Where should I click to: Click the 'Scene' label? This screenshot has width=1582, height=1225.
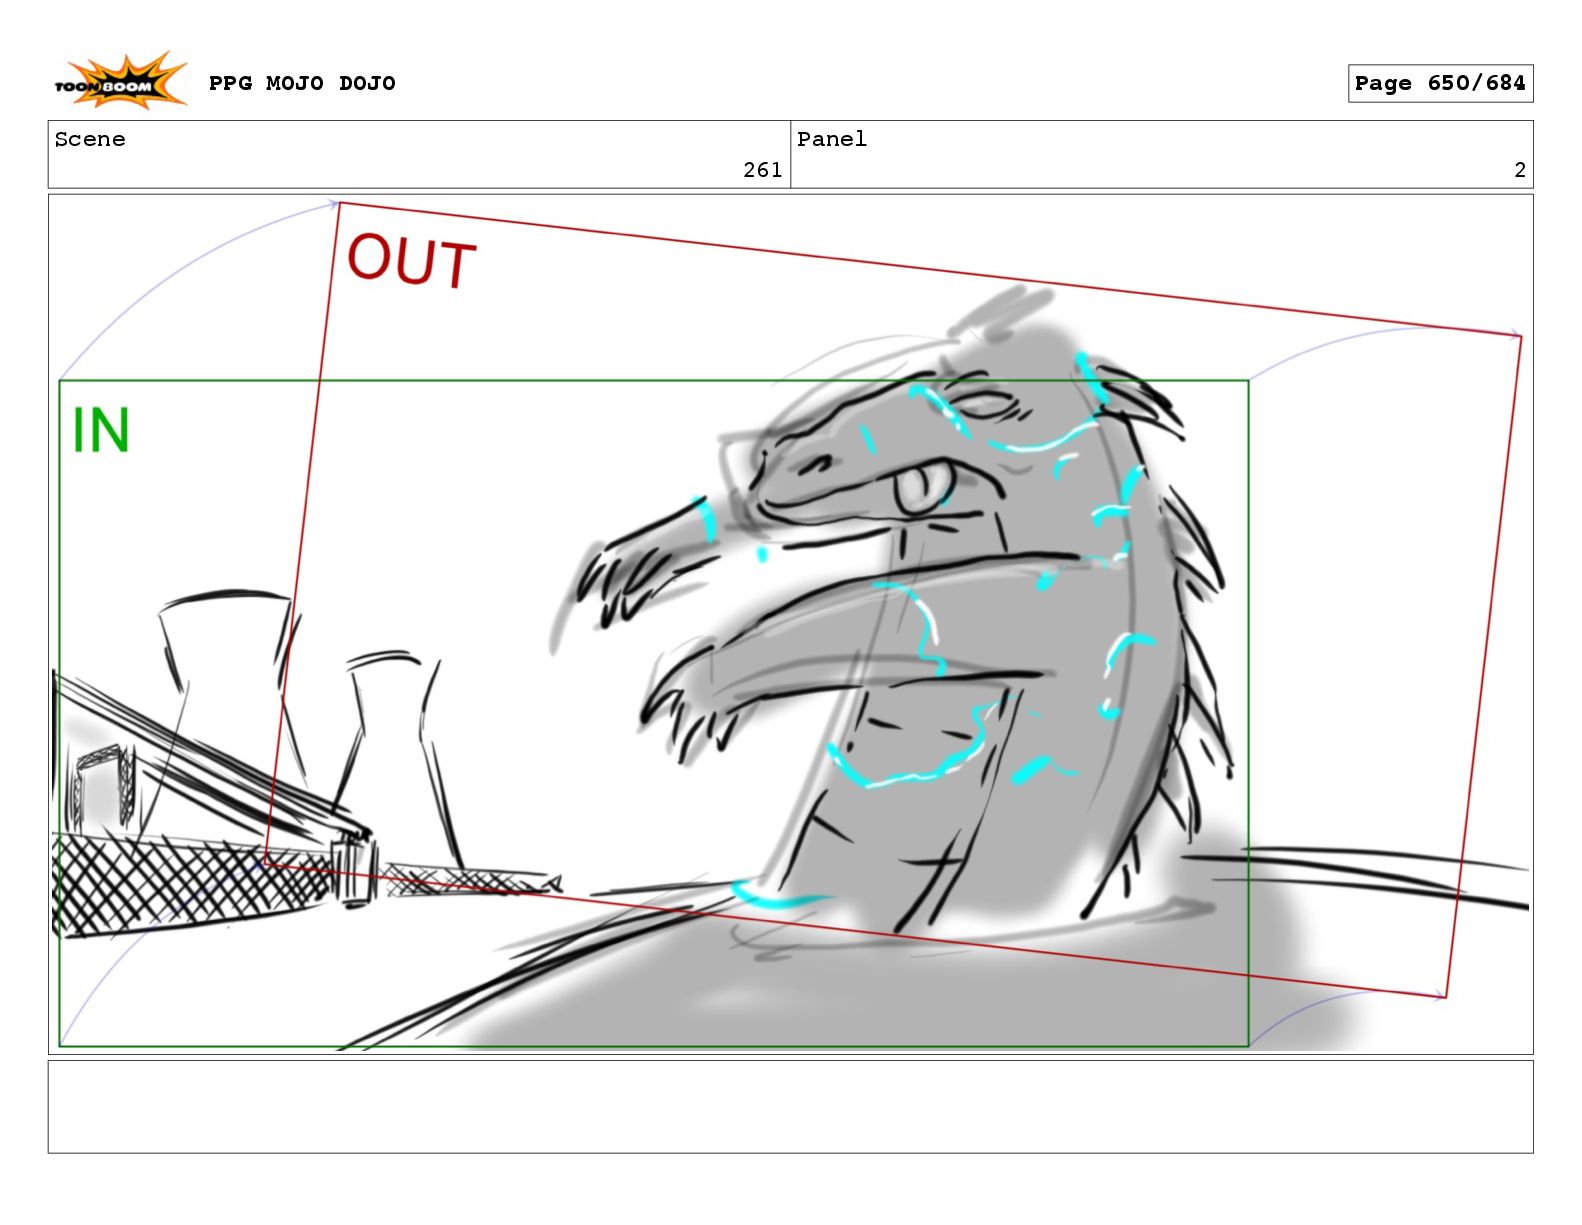point(90,139)
